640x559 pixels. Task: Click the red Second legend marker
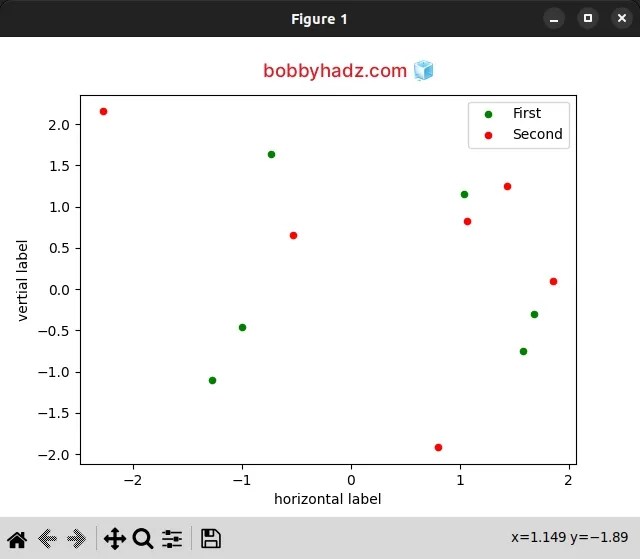[x=488, y=135]
